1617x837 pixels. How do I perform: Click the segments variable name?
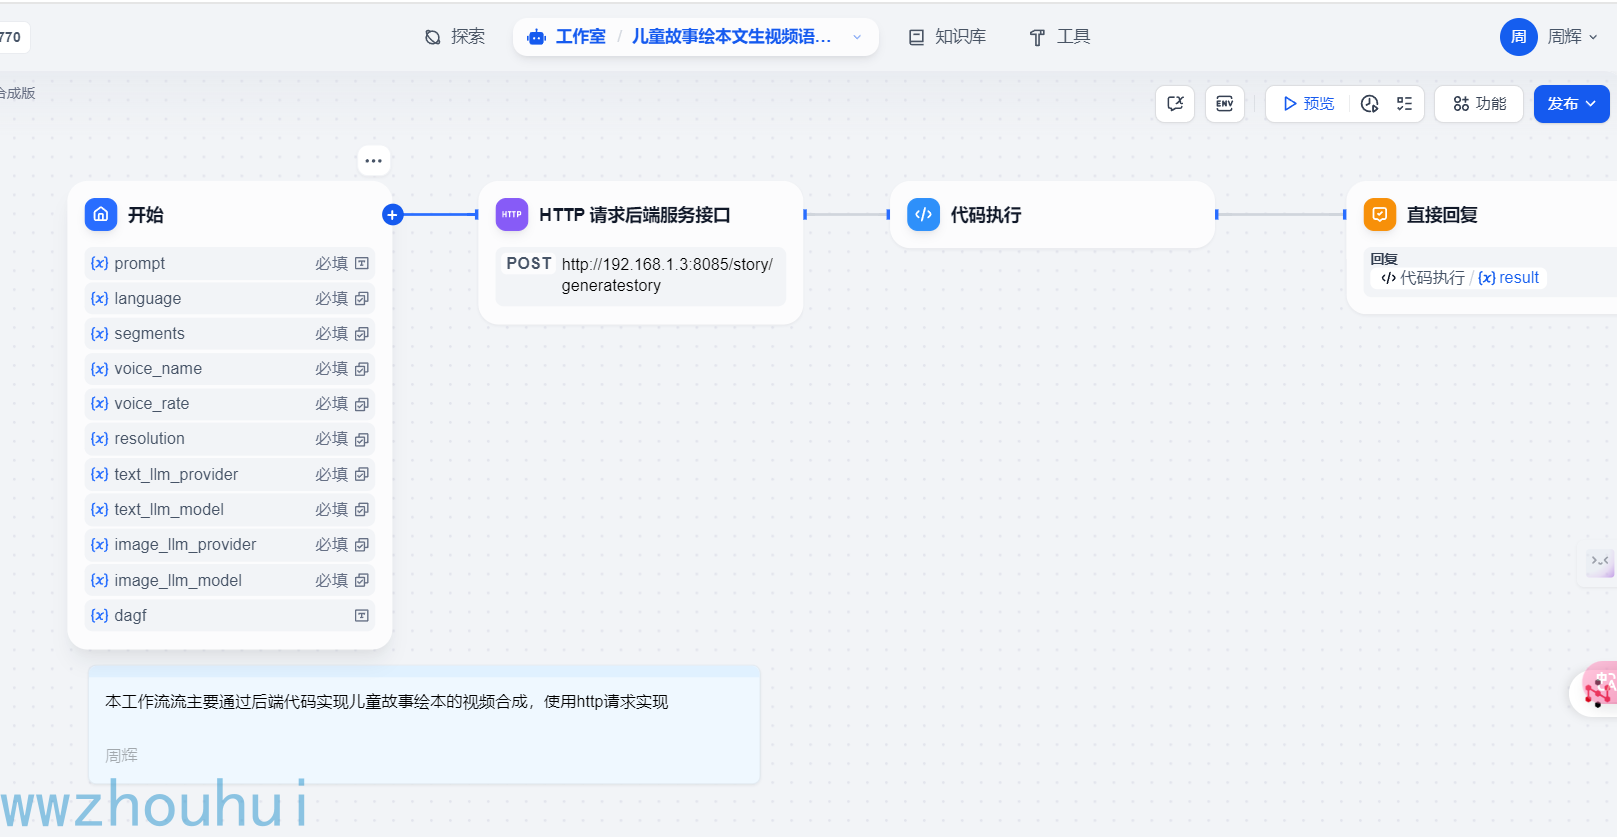tap(149, 334)
